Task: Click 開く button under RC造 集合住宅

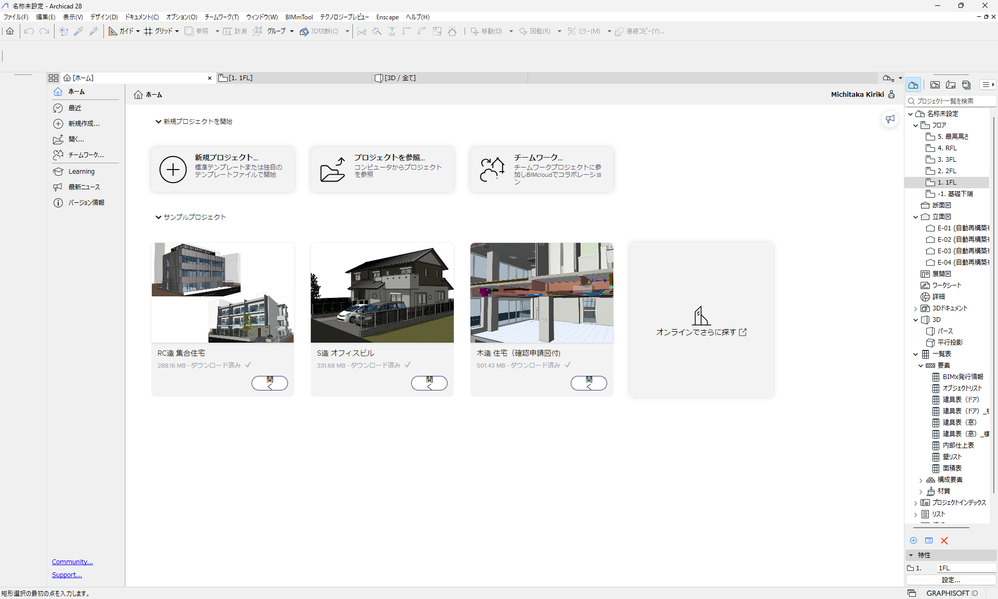Action: [x=270, y=383]
